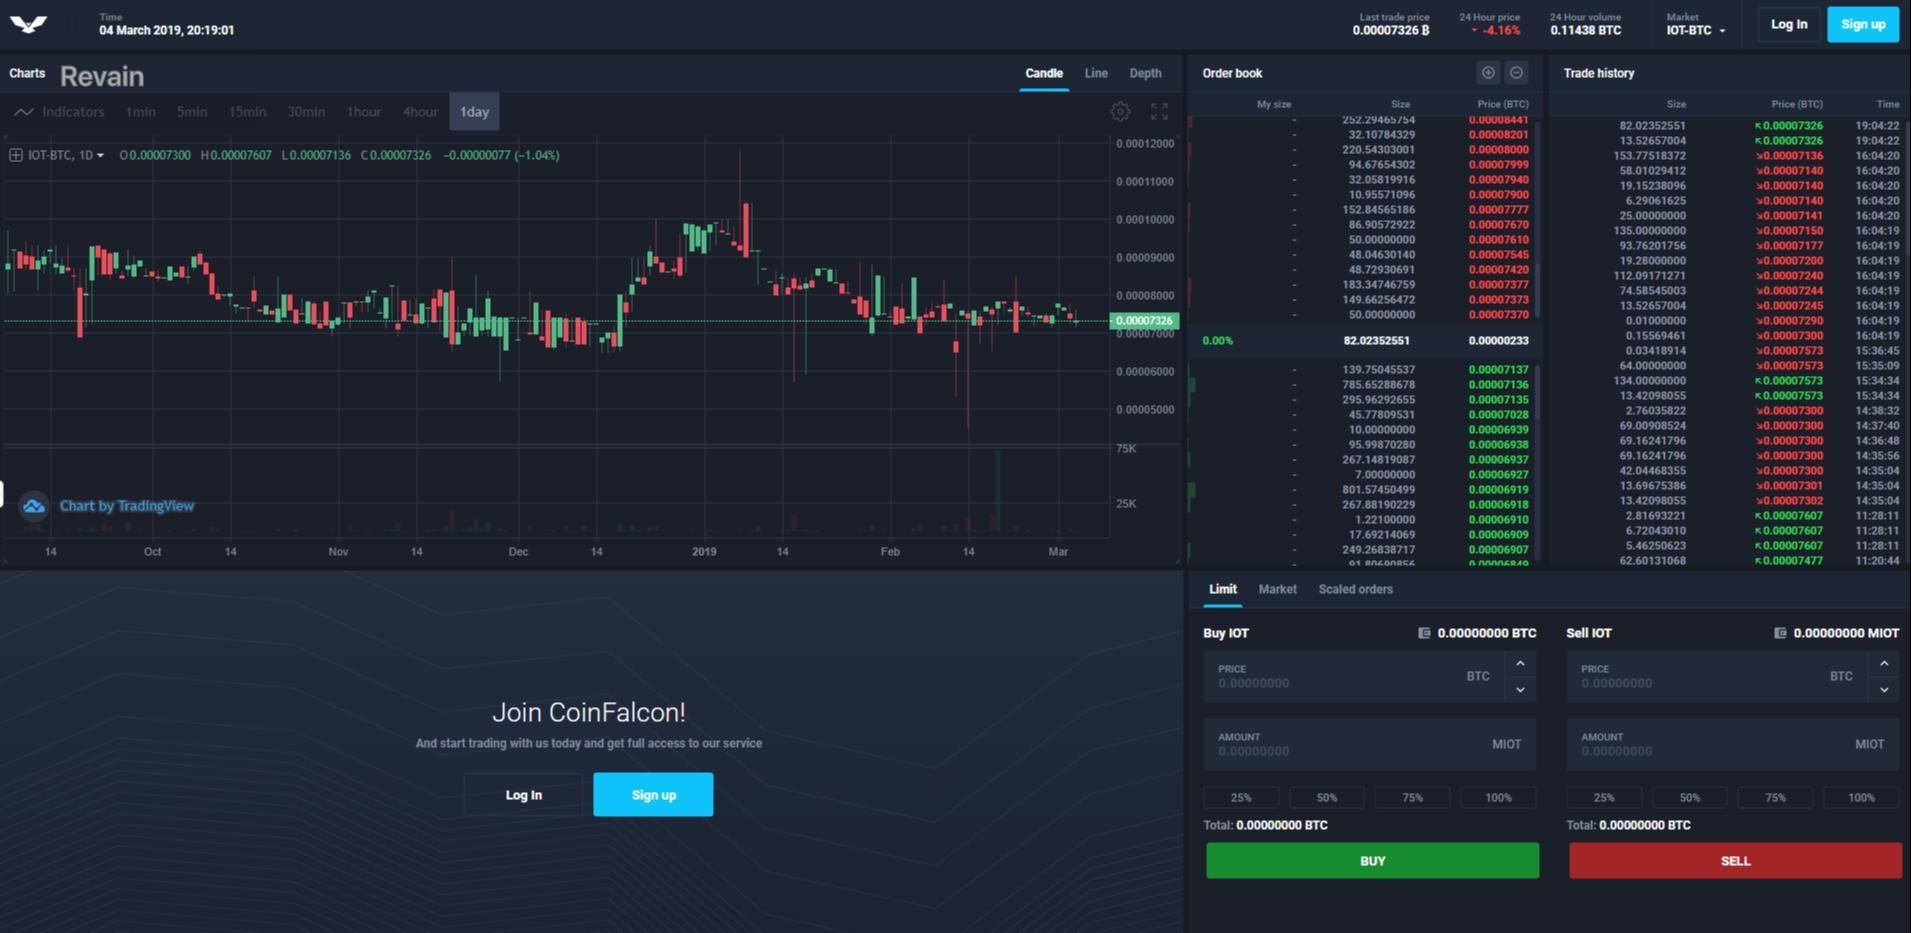Select the 5min timeframe
1911x933 pixels.
192,112
